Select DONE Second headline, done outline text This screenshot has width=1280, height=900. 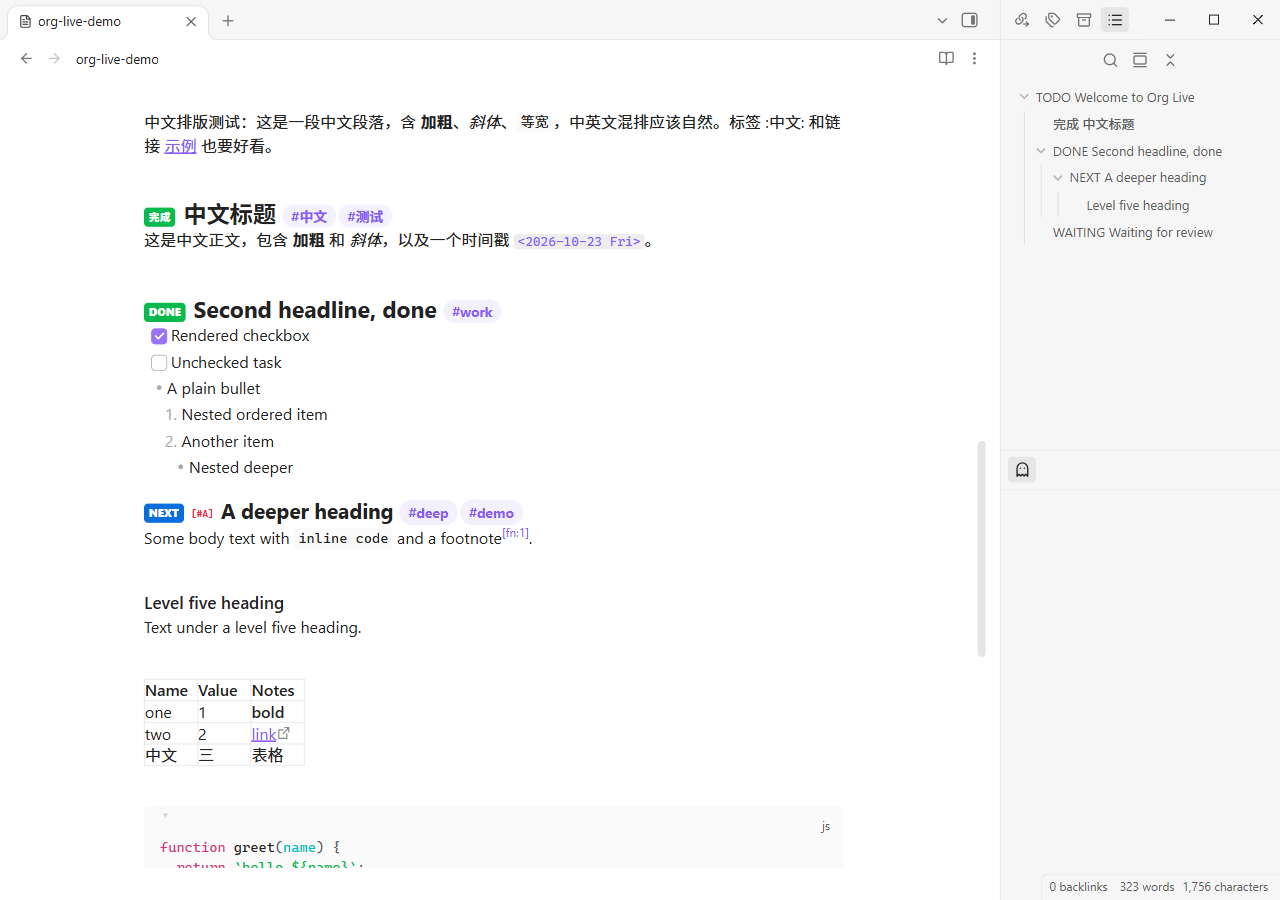click(1137, 151)
